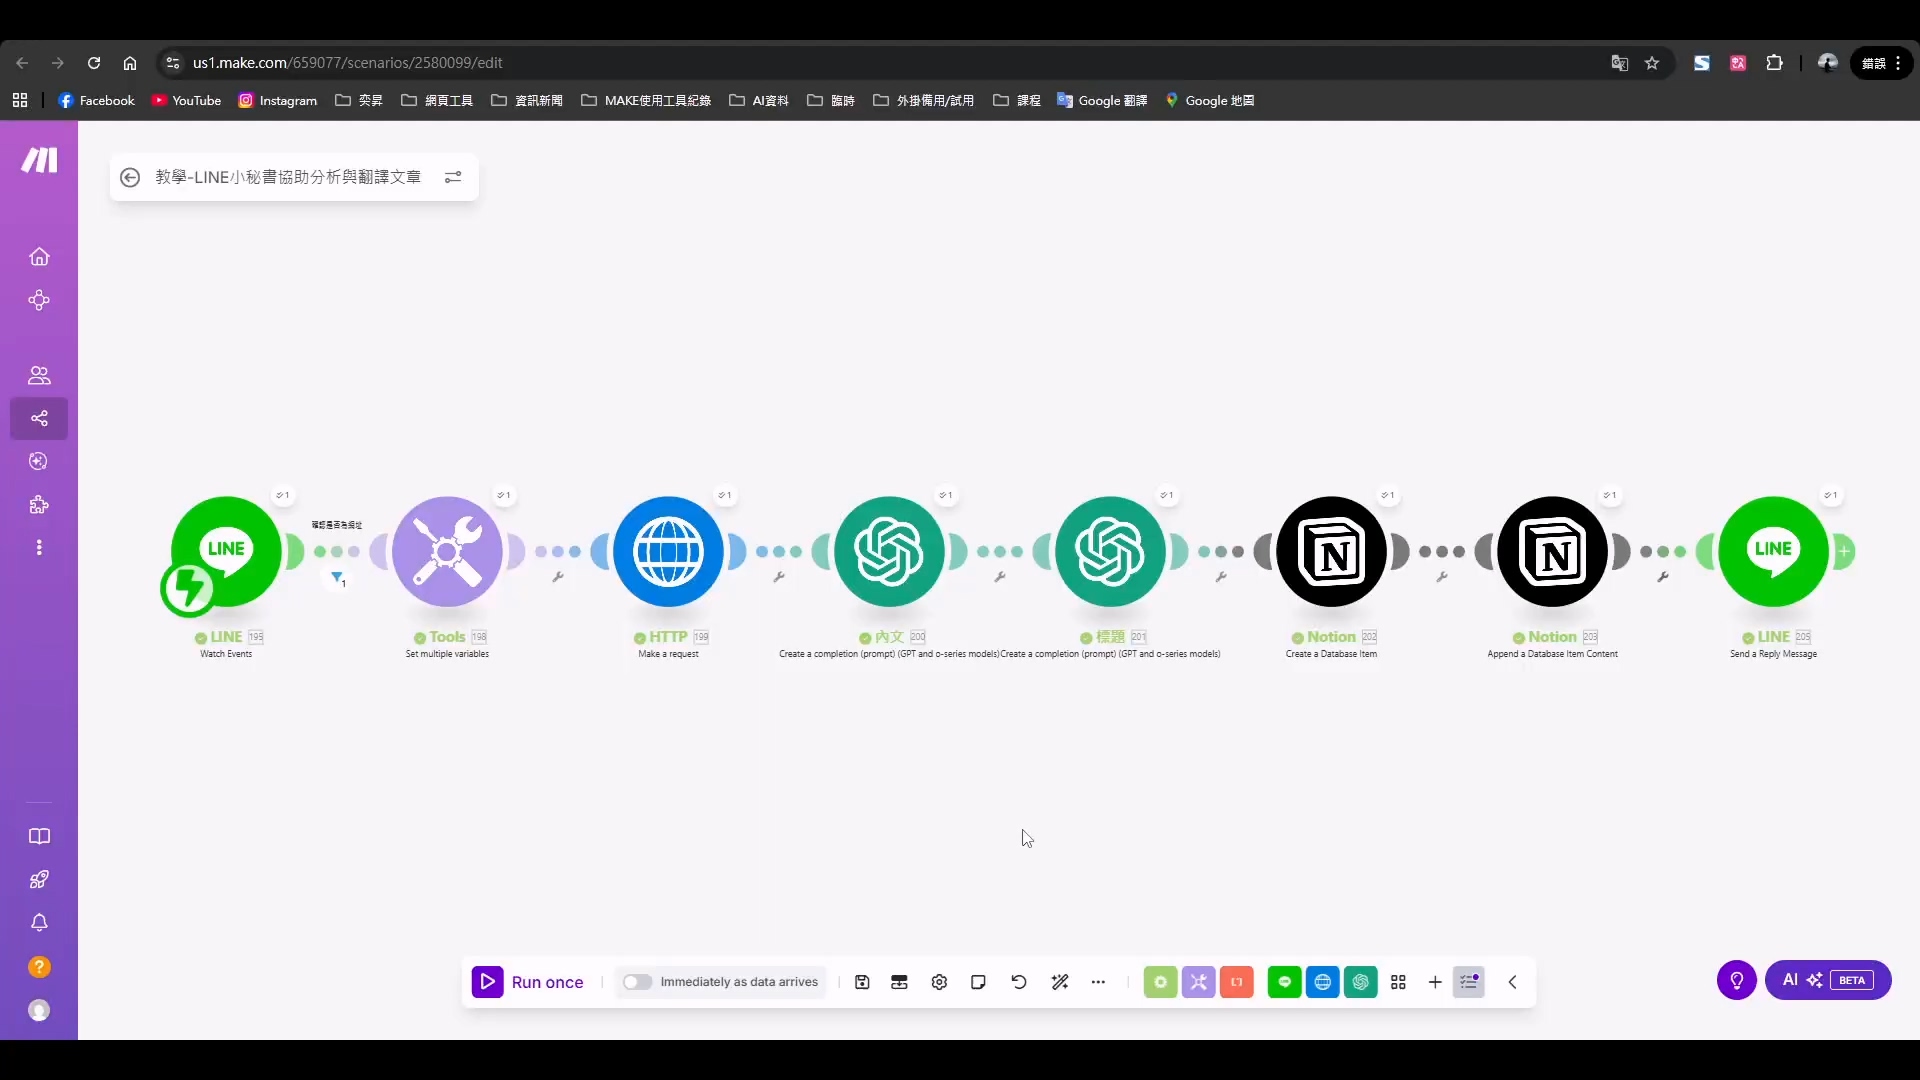Open the Tools Set multiple variables module

(447, 551)
